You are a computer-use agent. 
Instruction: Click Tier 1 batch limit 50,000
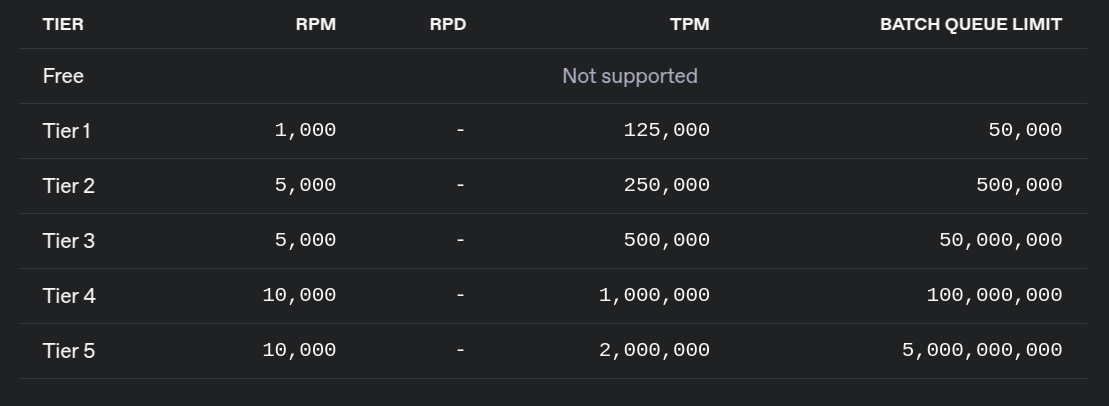click(1026, 130)
